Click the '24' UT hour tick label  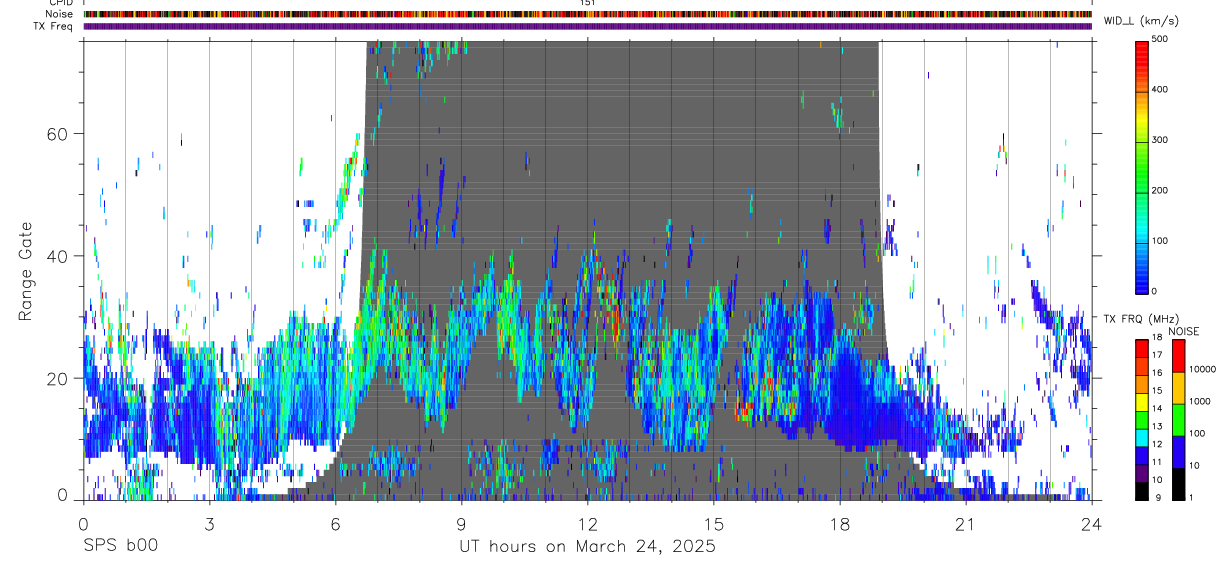coord(1092,523)
